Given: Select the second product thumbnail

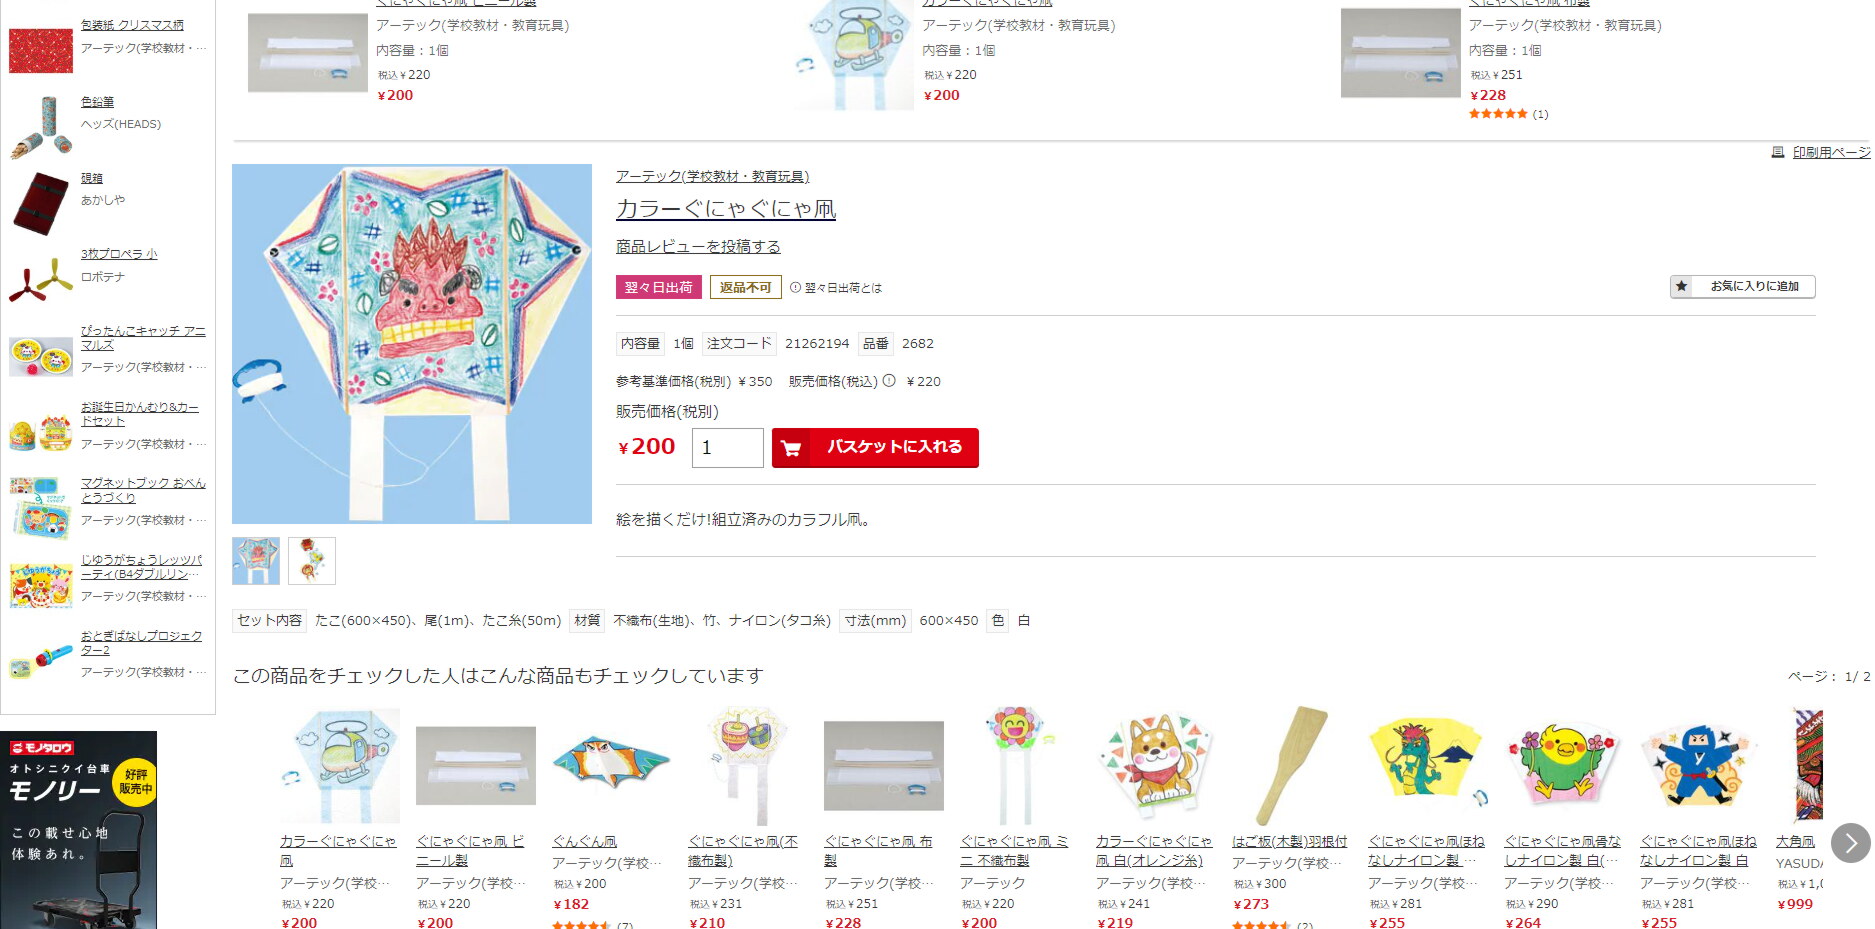Looking at the screenshot, I should (312, 561).
